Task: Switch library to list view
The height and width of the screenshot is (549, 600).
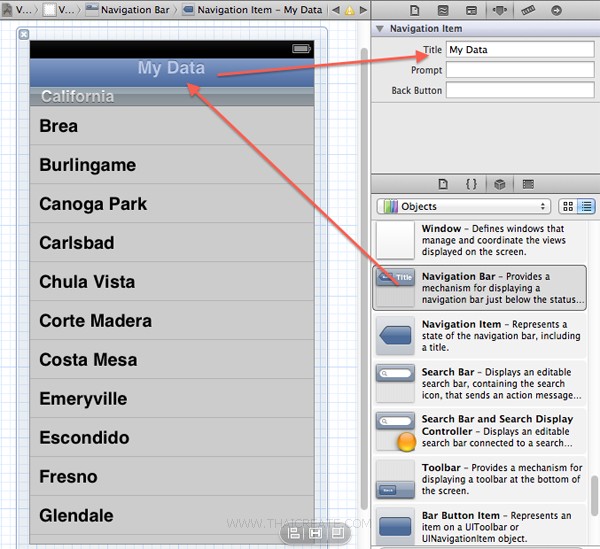Action: pyautogui.click(x=586, y=207)
